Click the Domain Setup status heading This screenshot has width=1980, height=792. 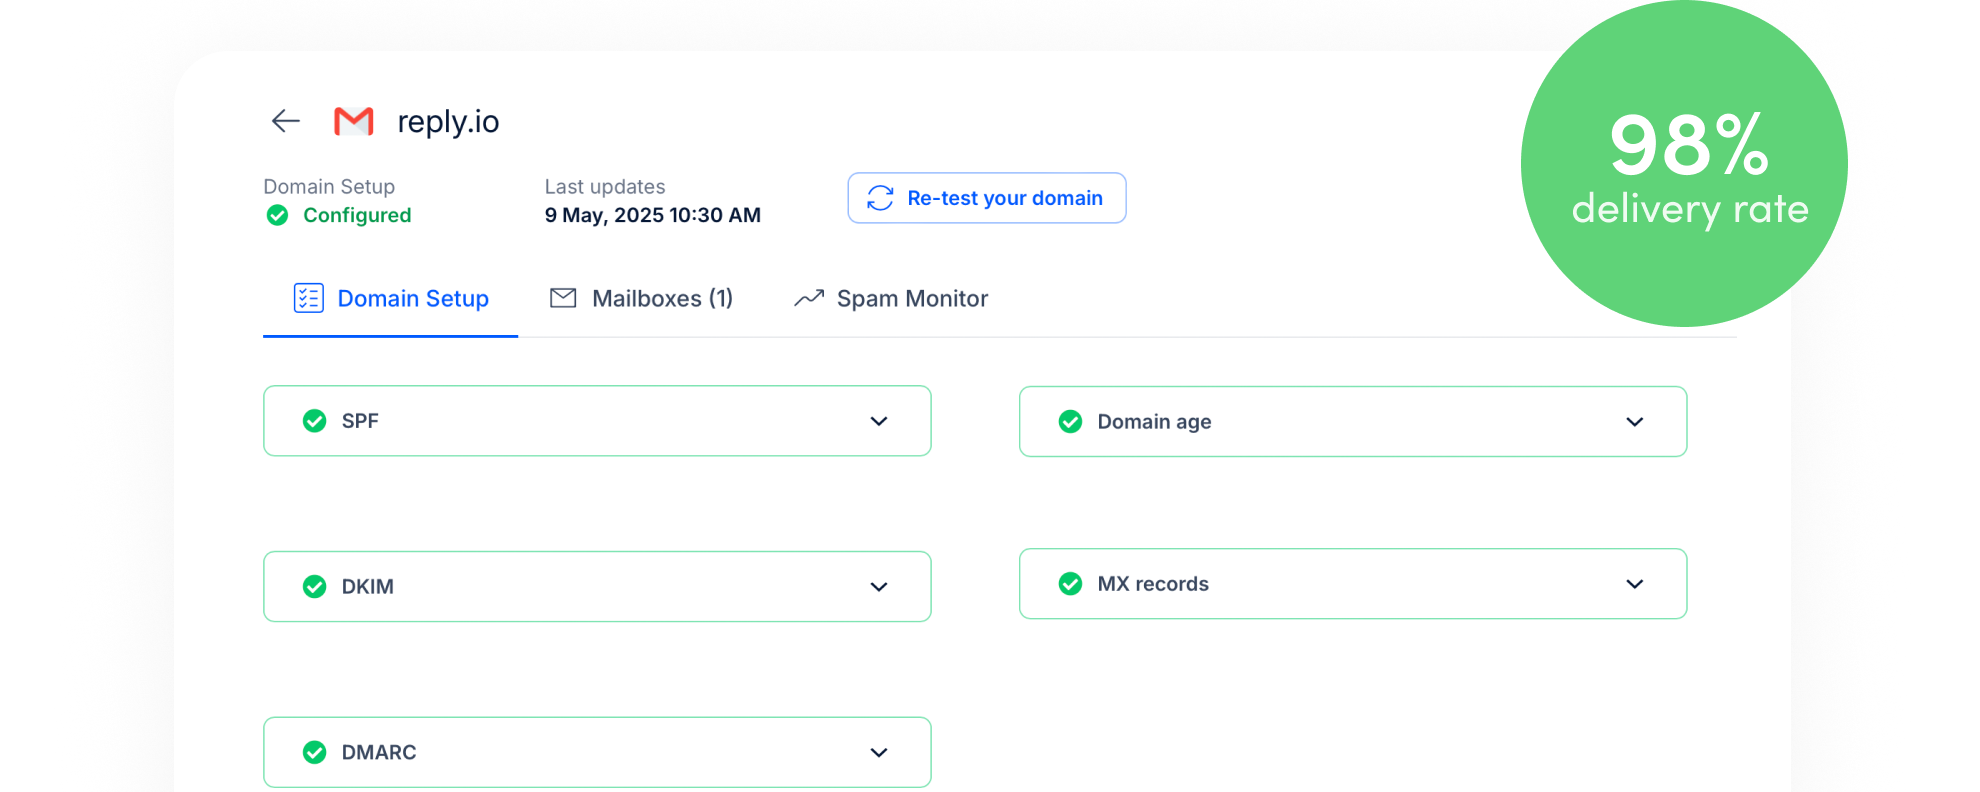coord(329,187)
